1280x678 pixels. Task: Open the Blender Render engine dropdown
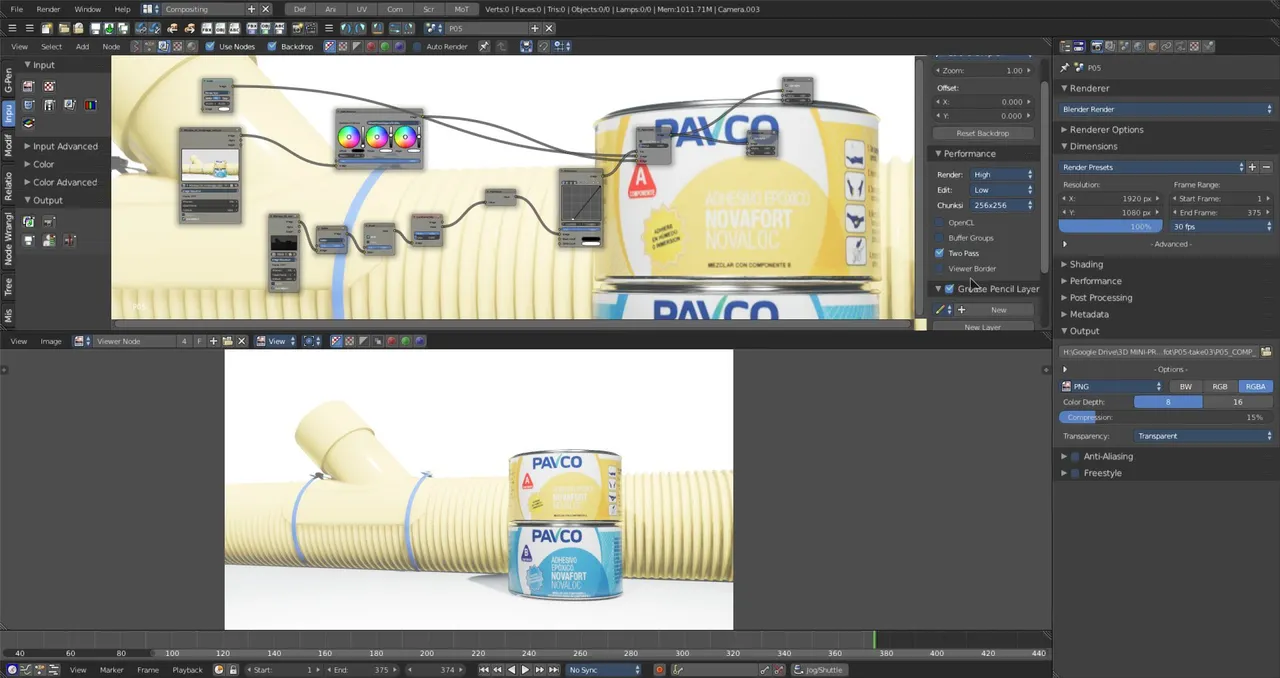(x=1166, y=109)
